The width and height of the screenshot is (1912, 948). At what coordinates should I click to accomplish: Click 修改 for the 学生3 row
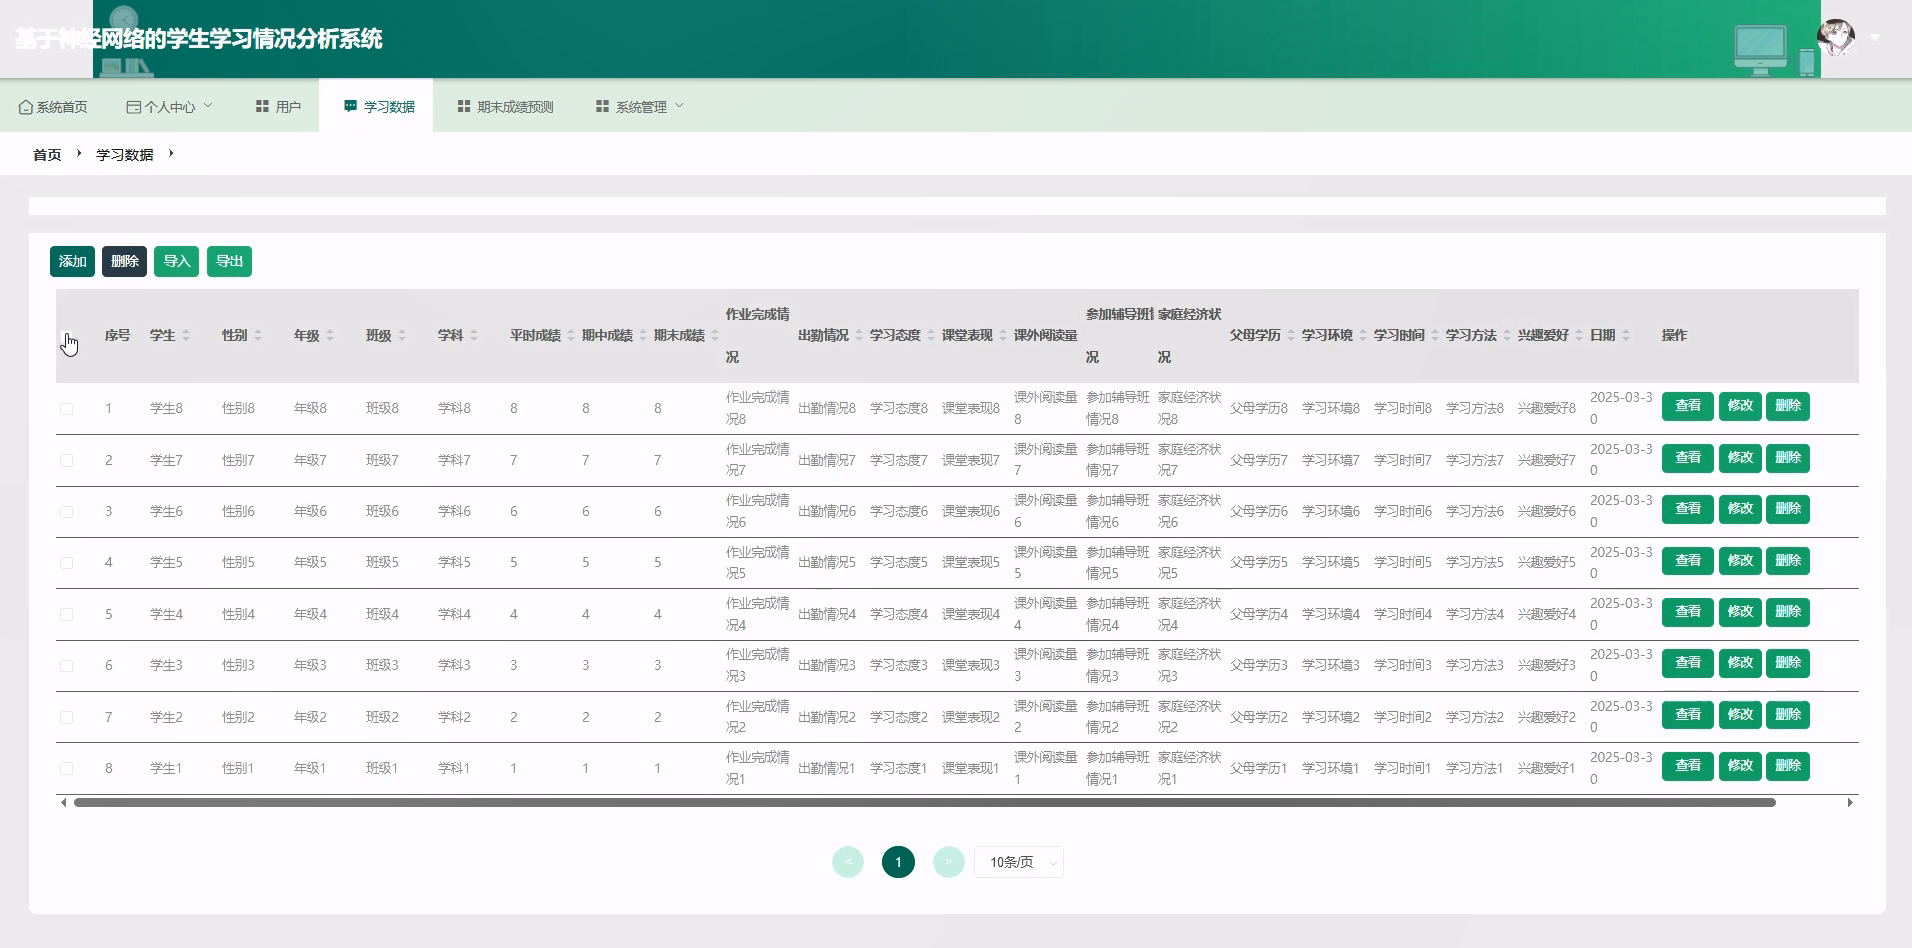coord(1739,663)
